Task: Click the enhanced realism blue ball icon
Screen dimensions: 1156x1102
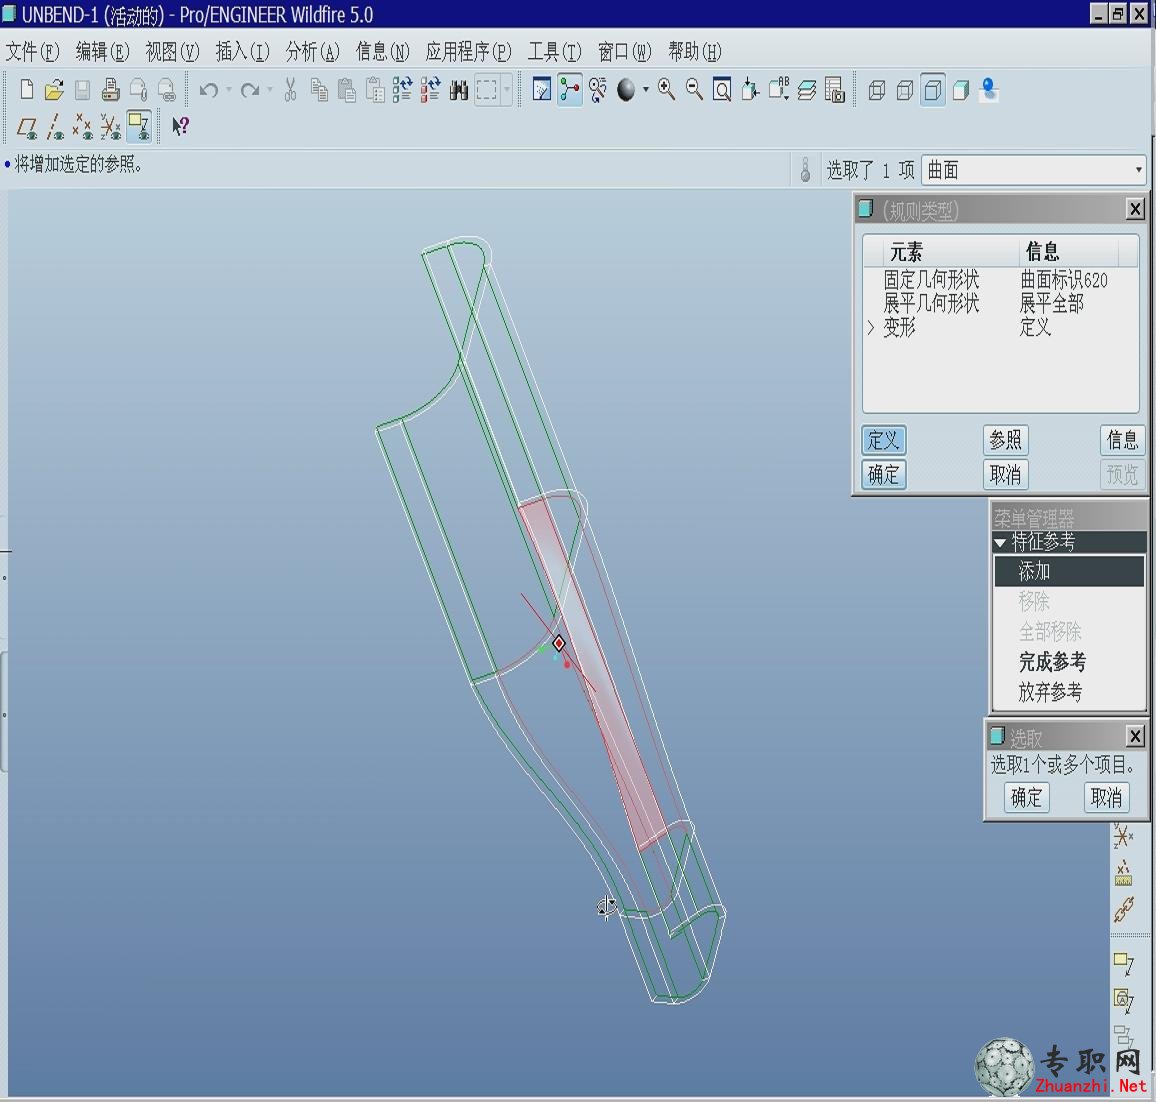Action: click(989, 90)
